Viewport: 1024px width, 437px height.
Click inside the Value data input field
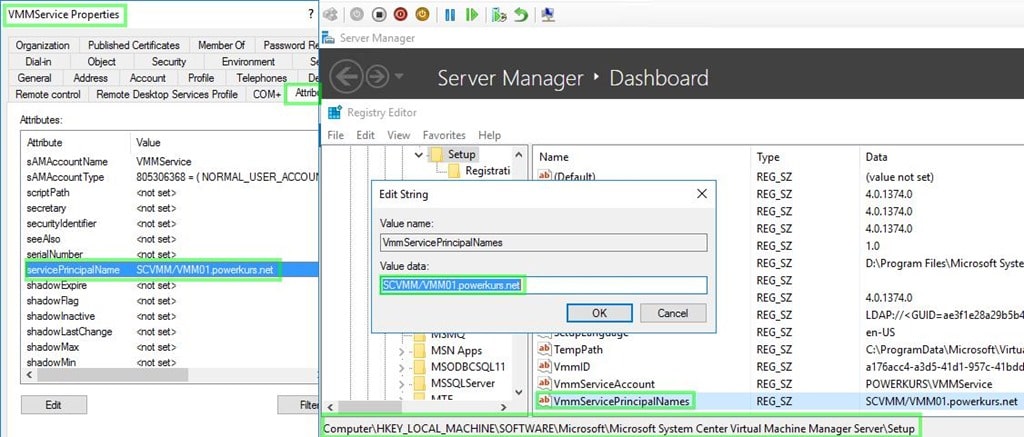[x=544, y=285]
